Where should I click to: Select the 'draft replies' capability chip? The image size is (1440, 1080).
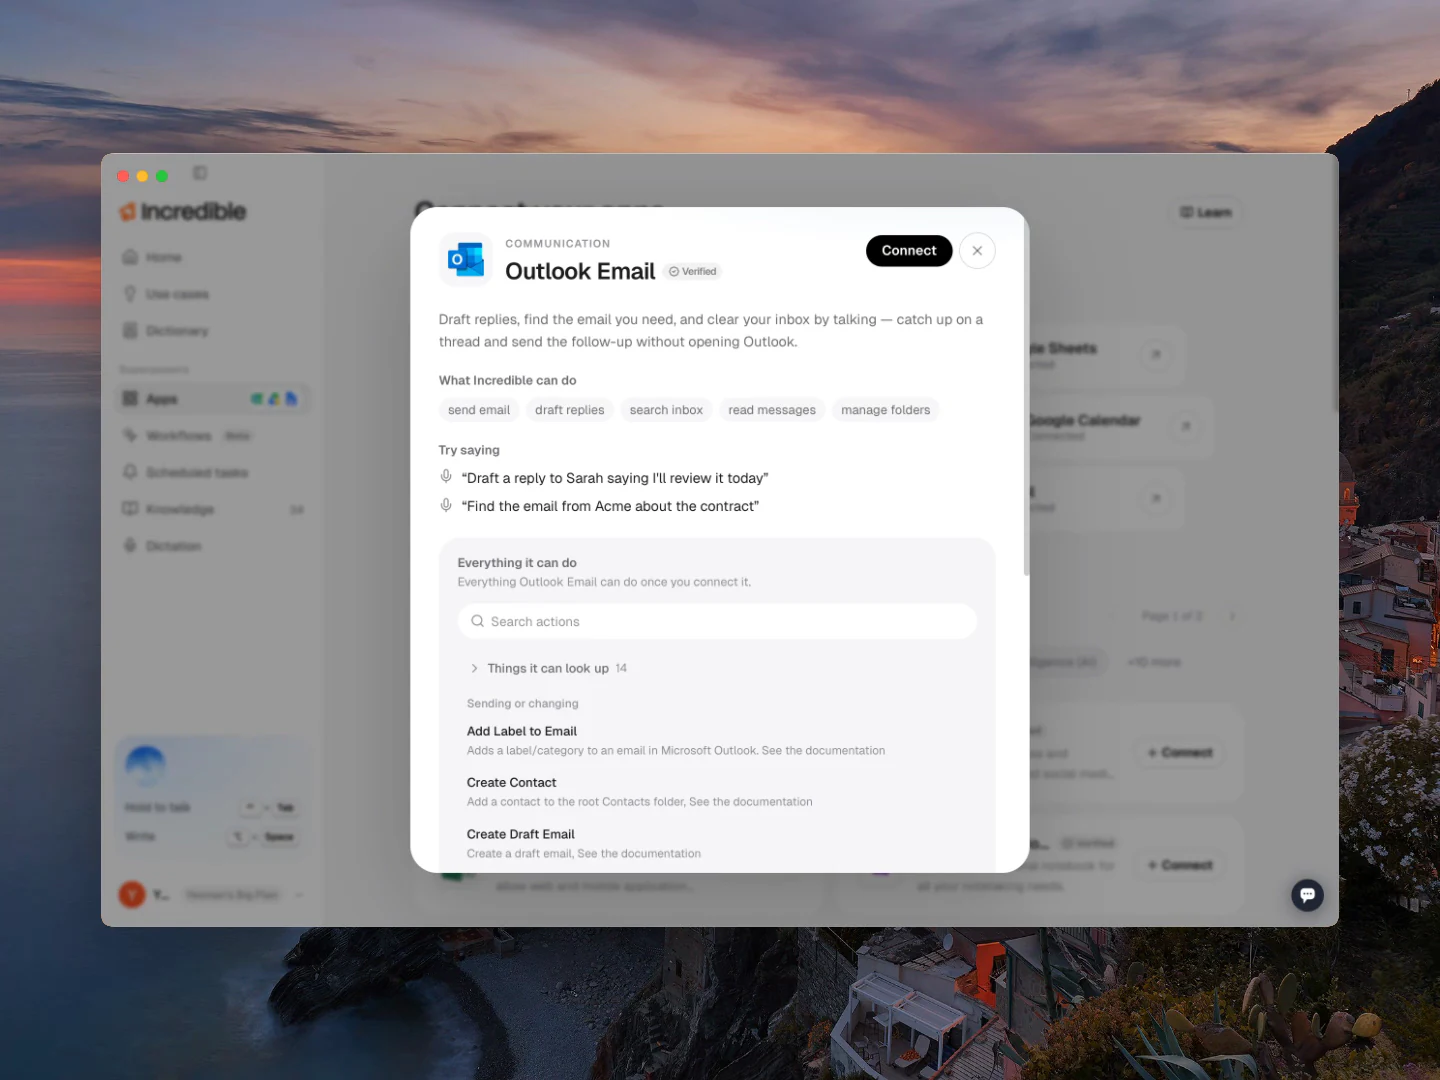[x=570, y=410]
